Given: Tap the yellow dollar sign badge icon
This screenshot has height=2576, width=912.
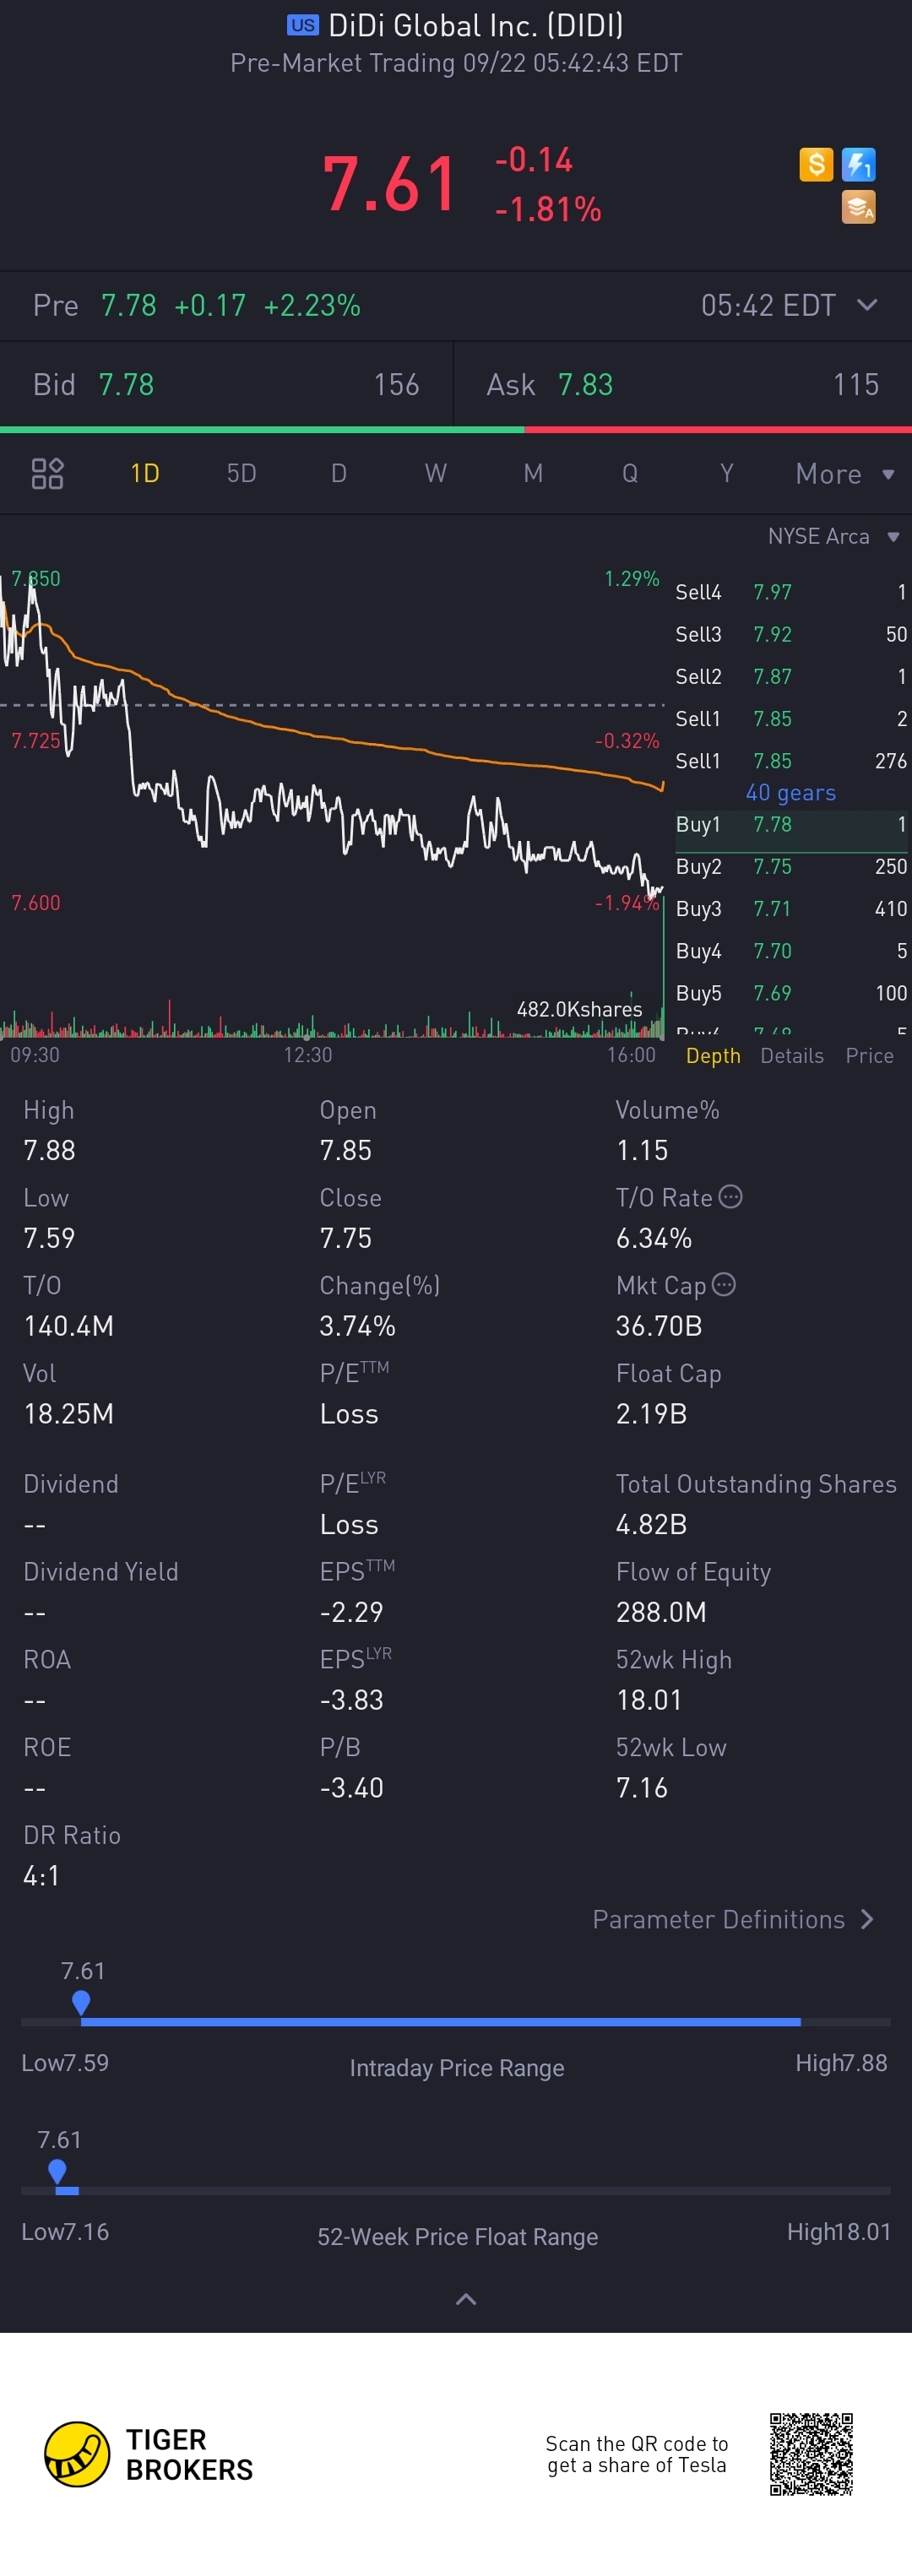Looking at the screenshot, I should click(816, 163).
